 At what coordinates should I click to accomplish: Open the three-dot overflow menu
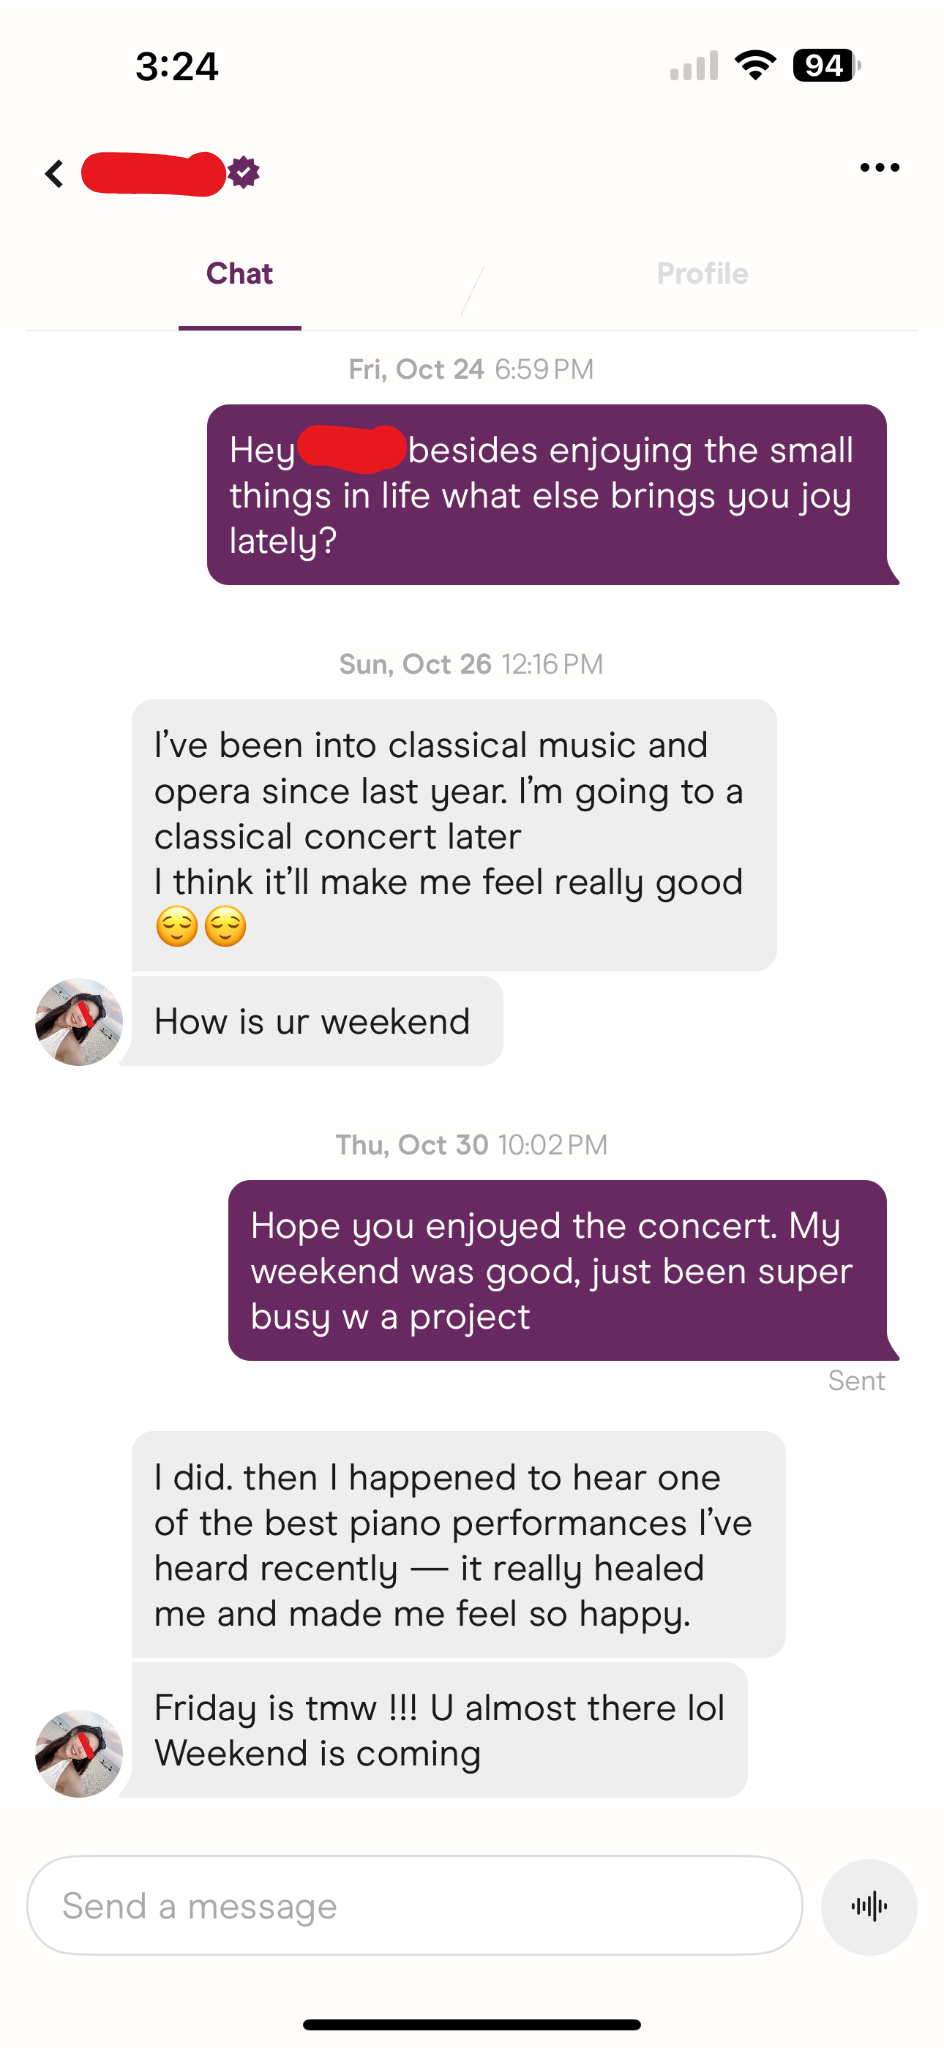pyautogui.click(x=879, y=167)
